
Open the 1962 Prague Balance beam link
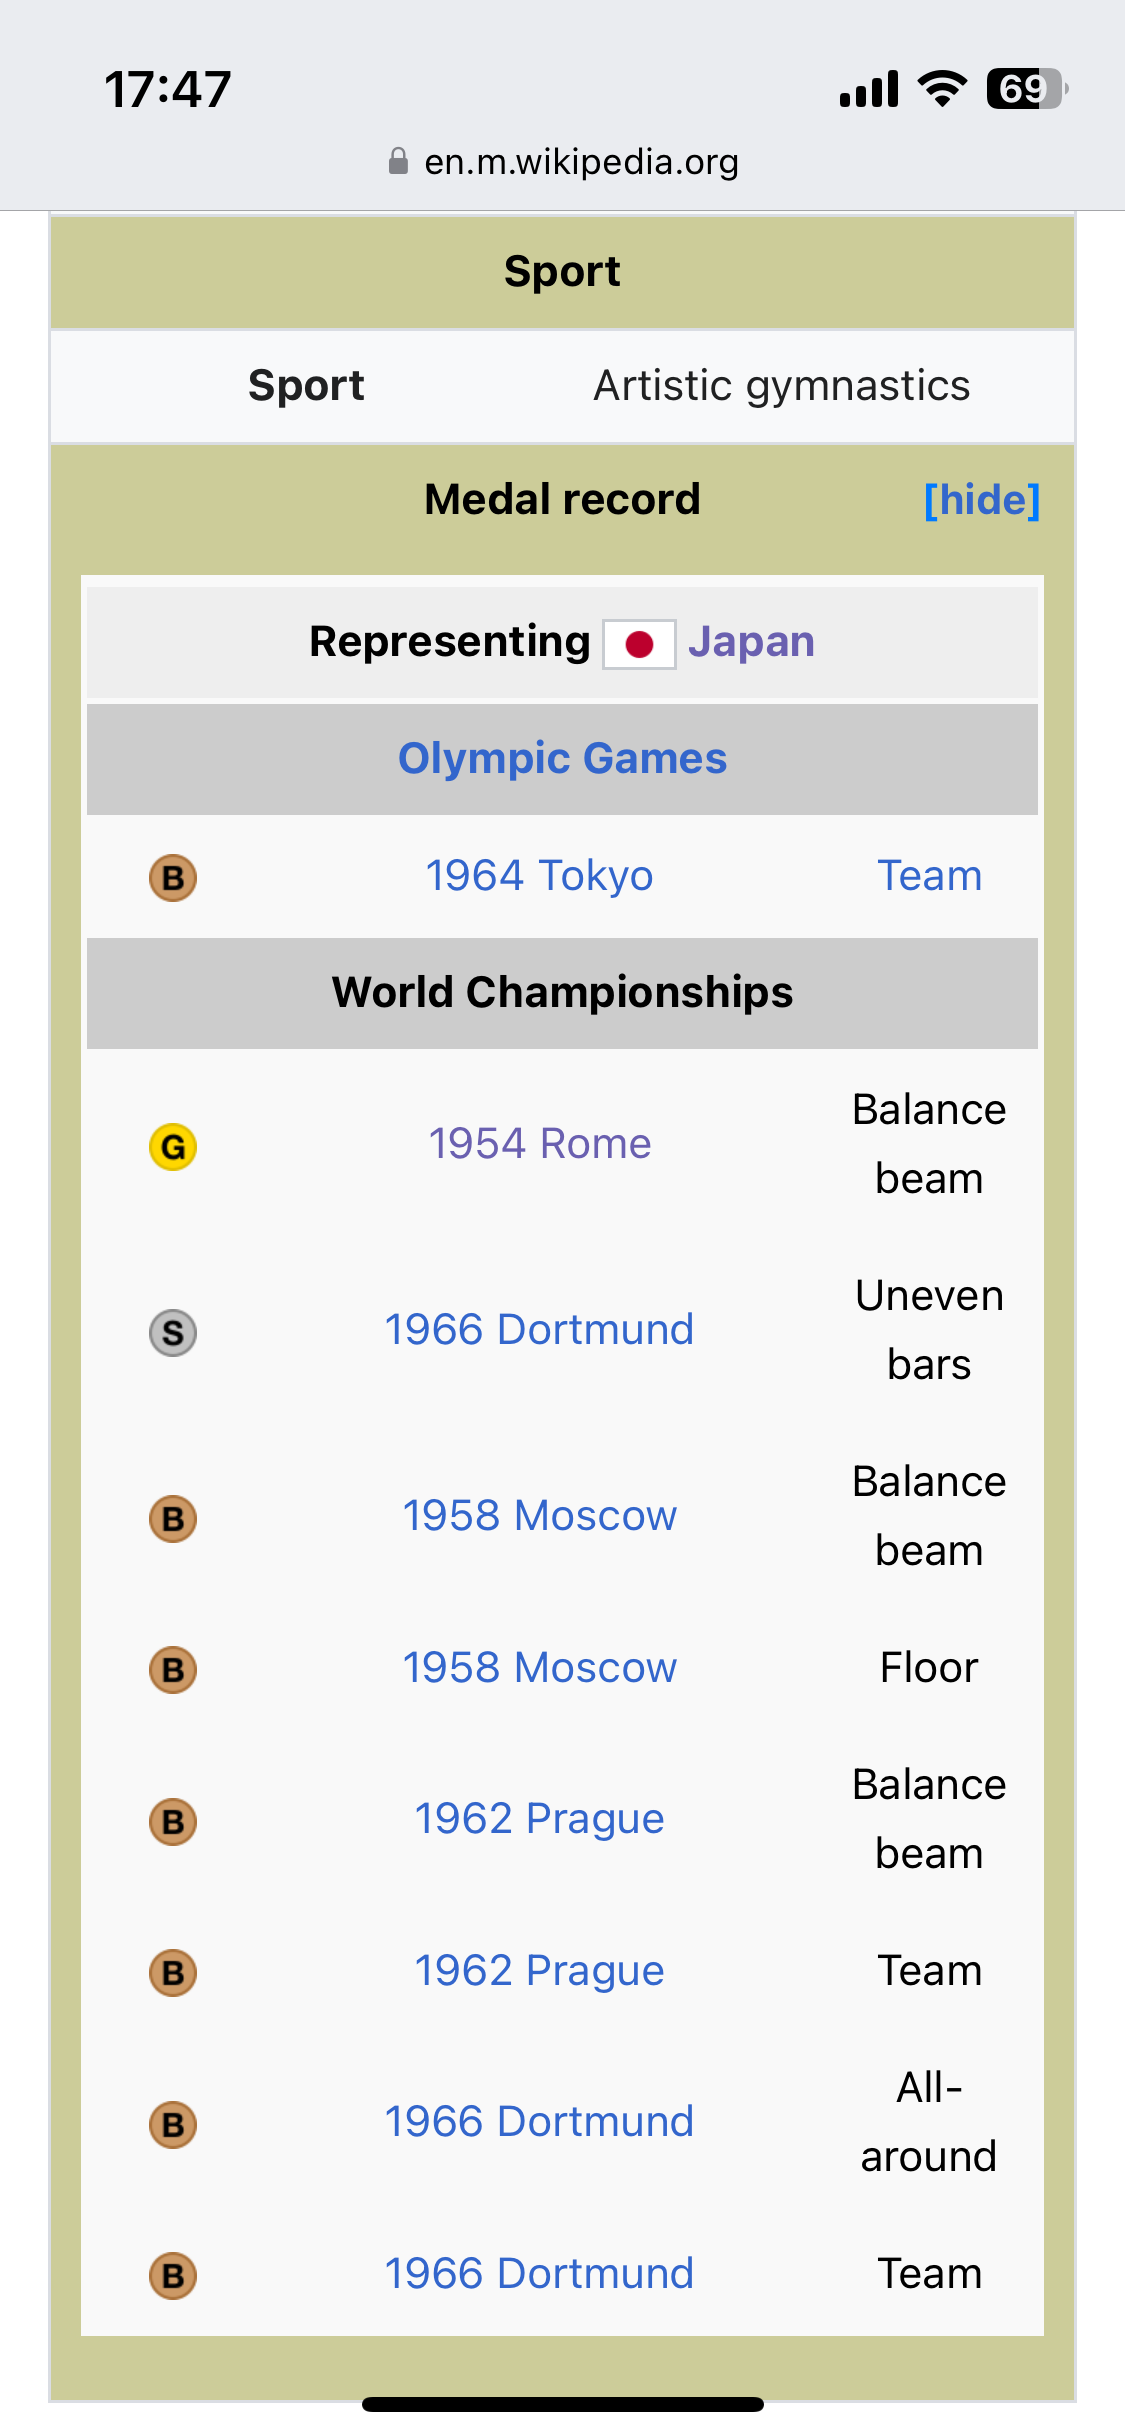pos(540,1819)
